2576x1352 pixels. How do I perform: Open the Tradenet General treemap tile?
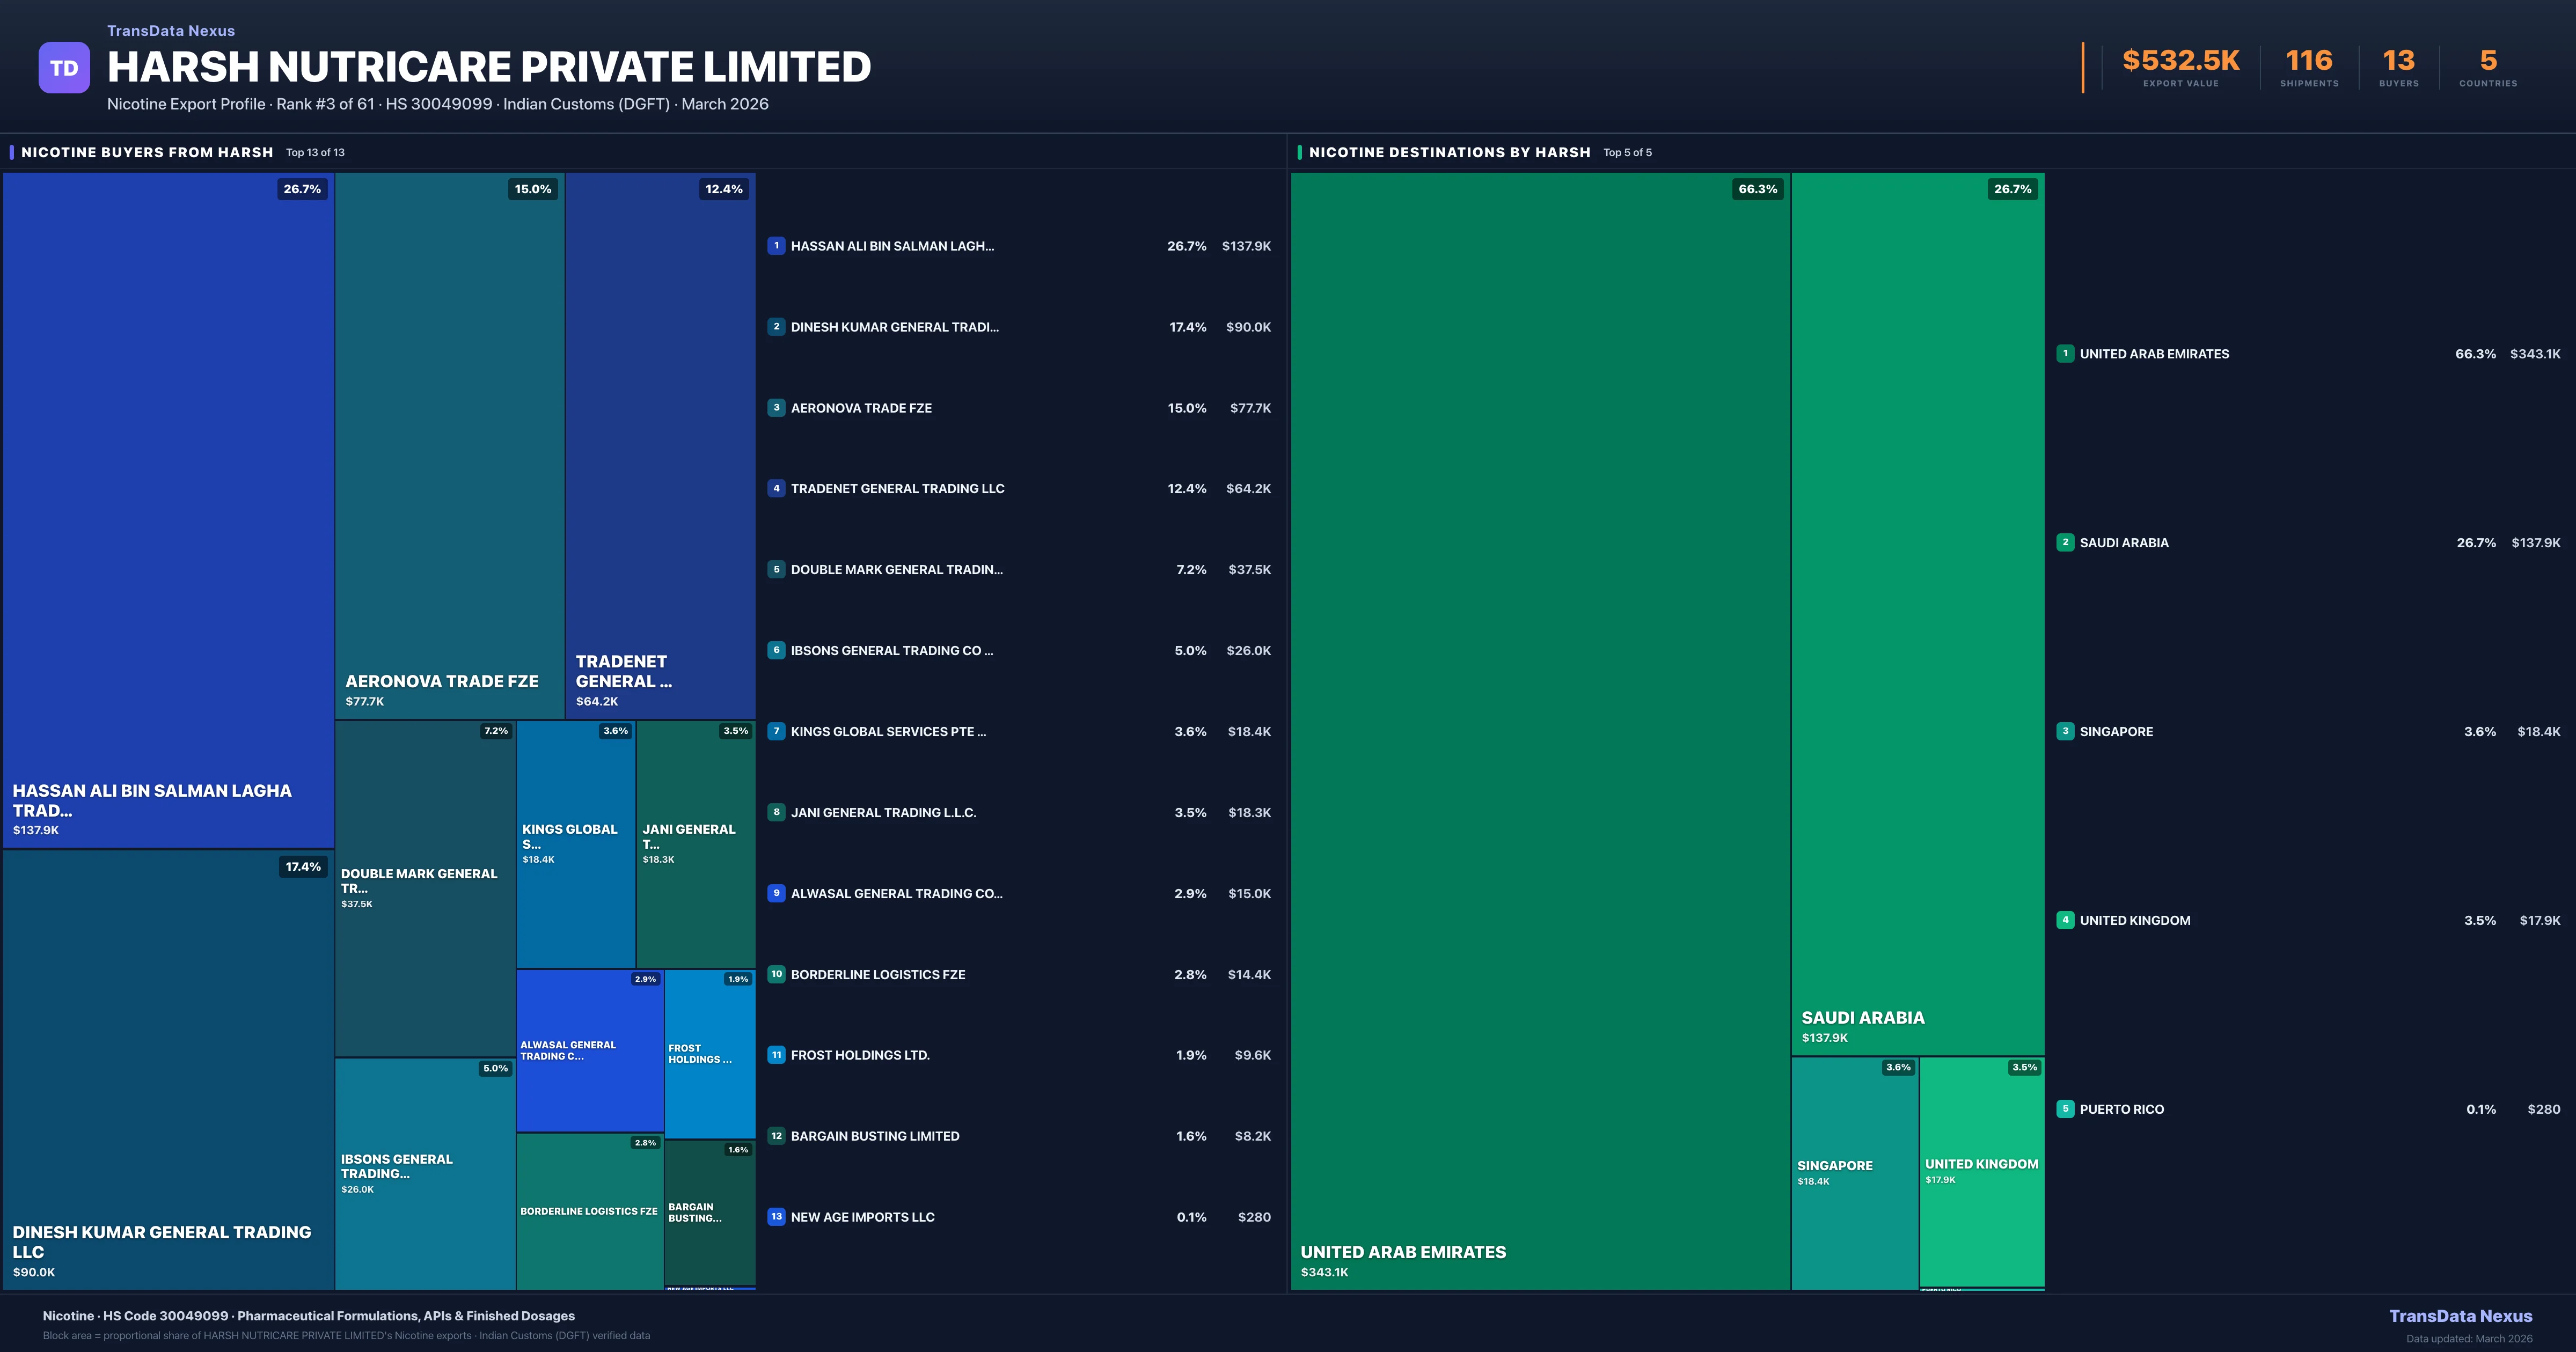pos(660,445)
